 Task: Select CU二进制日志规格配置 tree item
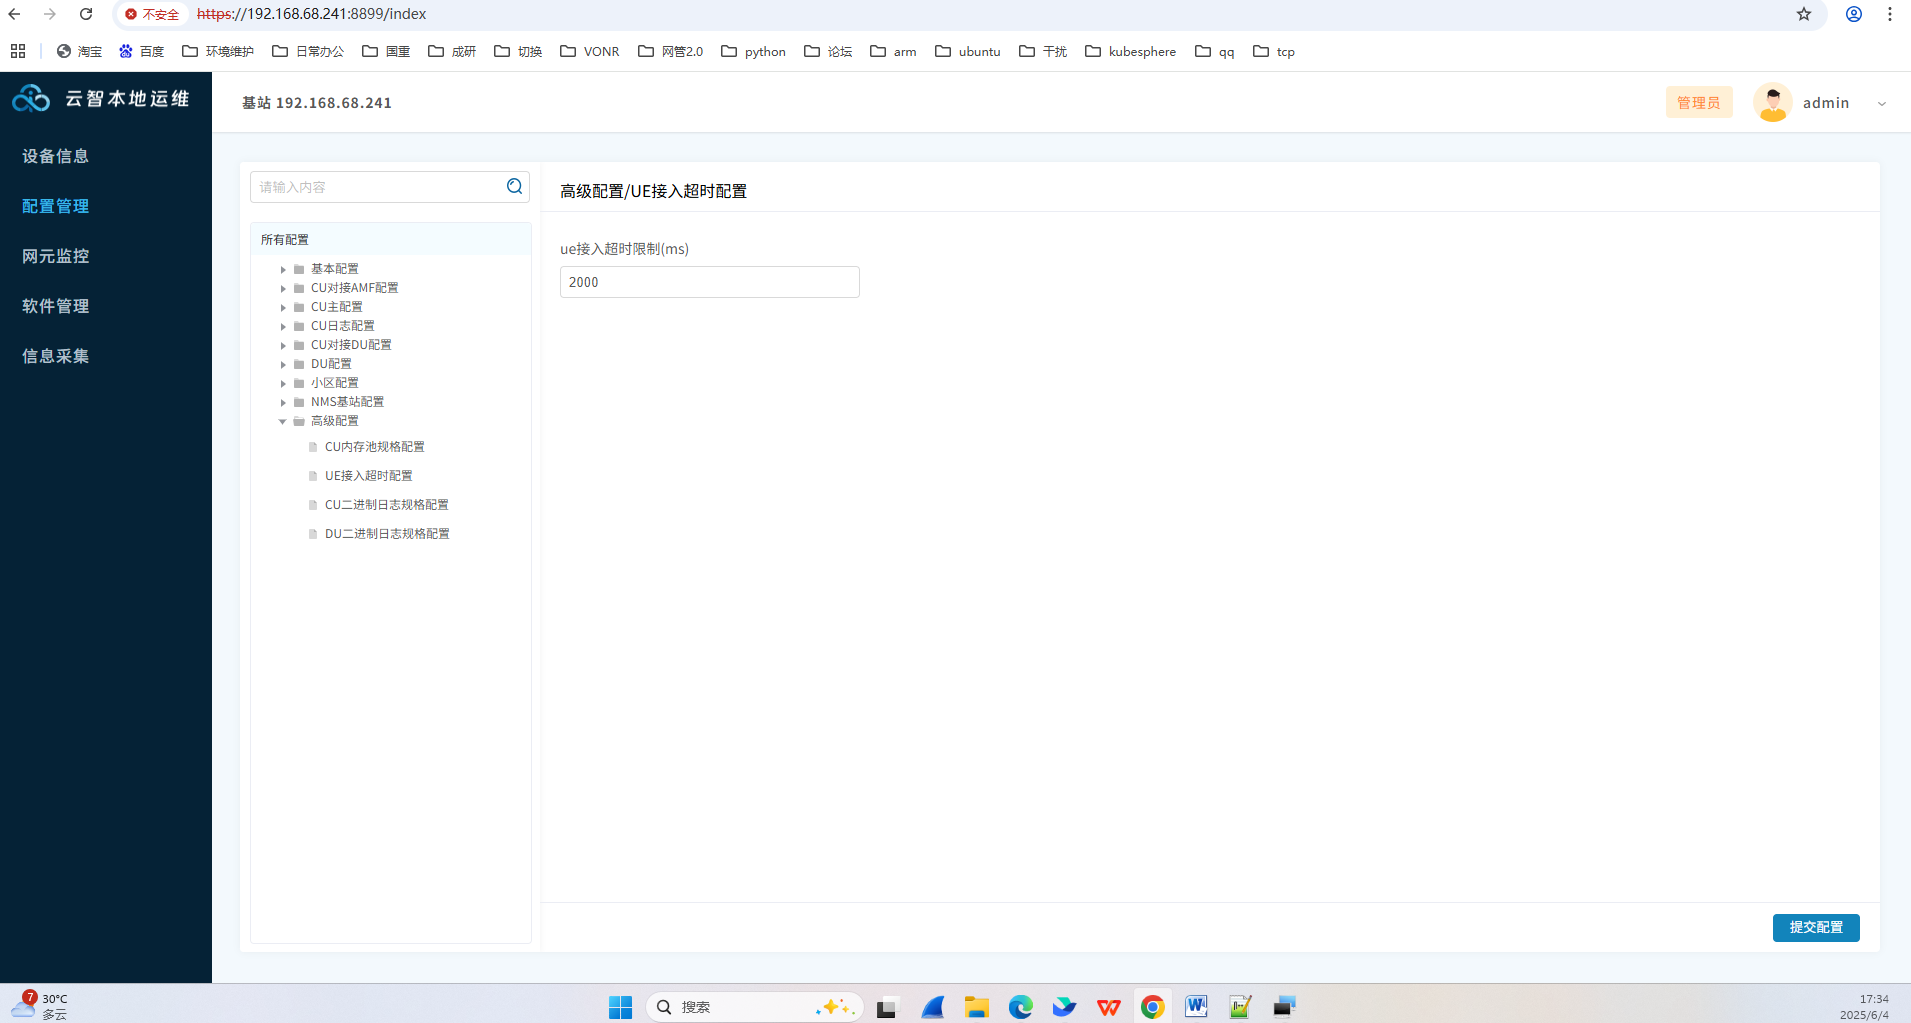(x=386, y=505)
